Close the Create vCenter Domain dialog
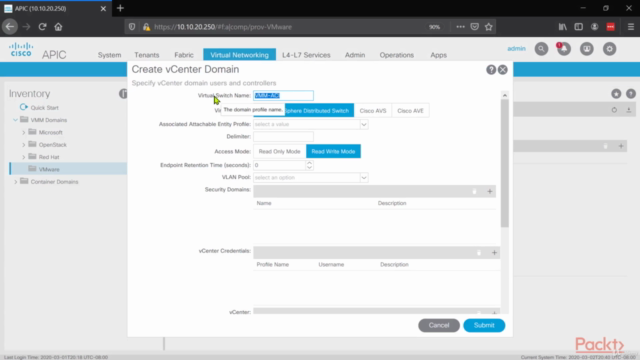 tap(502, 70)
